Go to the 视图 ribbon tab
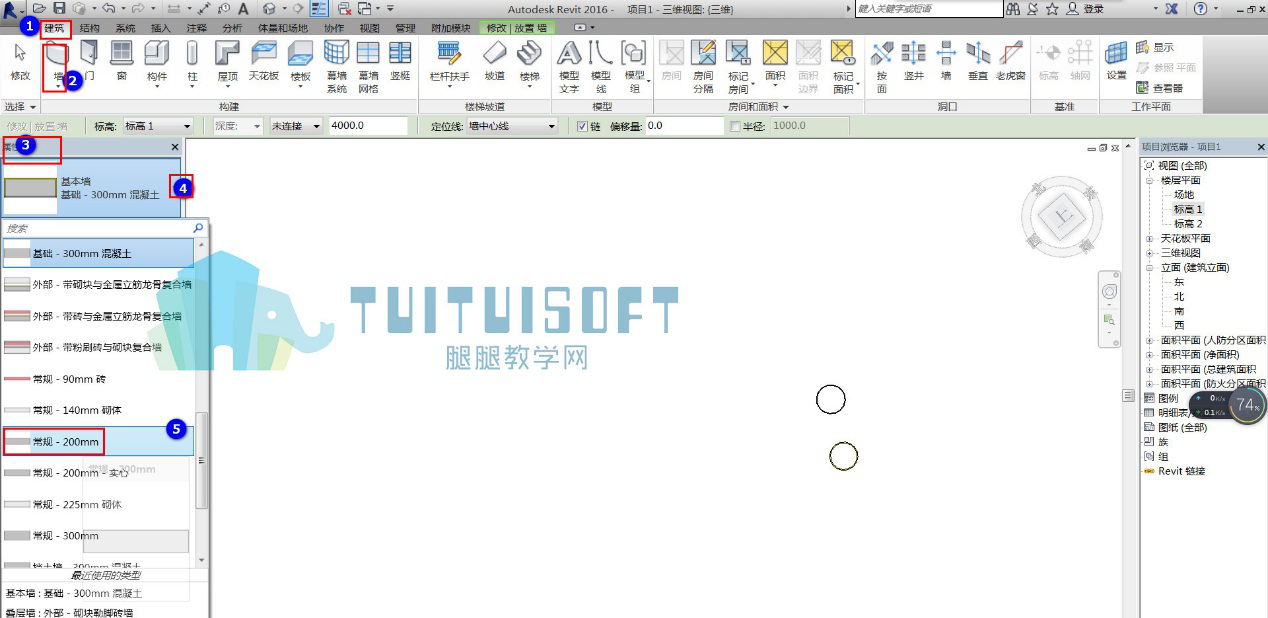This screenshot has height=618, width=1268. pyautogui.click(x=369, y=28)
